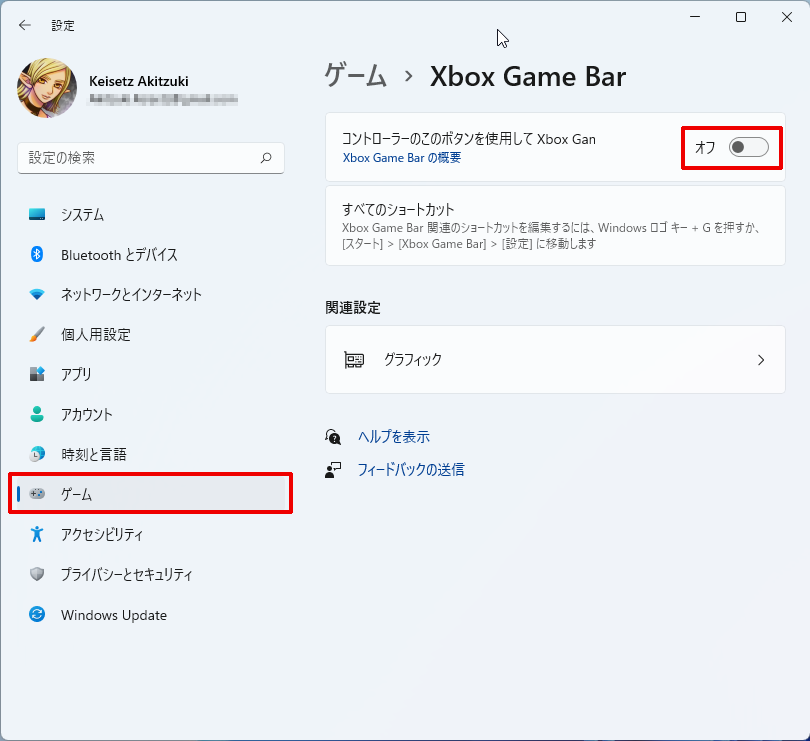This screenshot has height=741, width=810.
Task: Click フィードバックの送信 link
Action: (x=411, y=470)
